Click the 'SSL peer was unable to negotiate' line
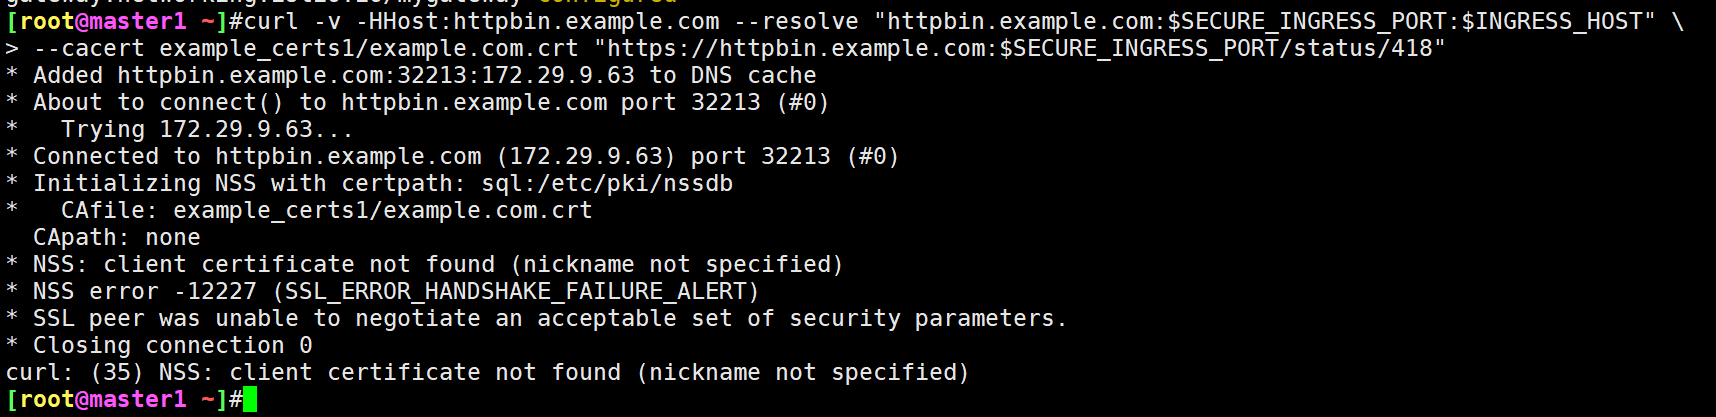This screenshot has width=1716, height=417. tap(536, 318)
